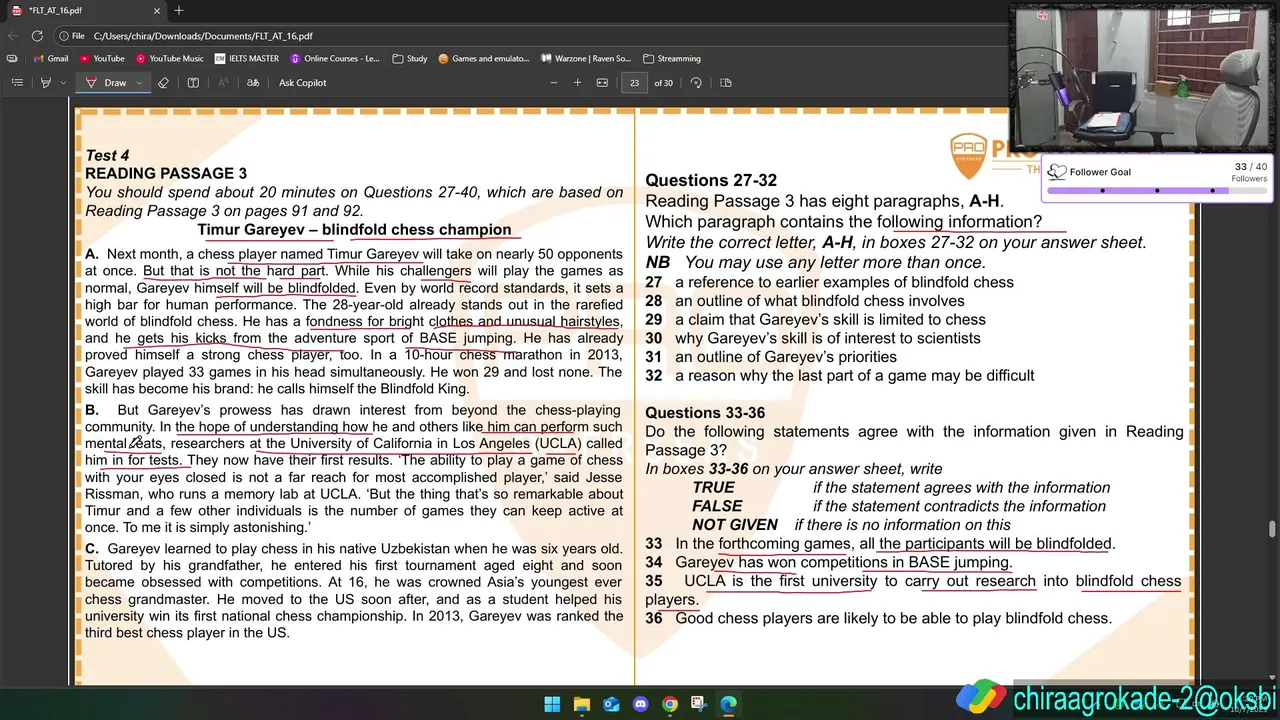Open the IELTS MASTER bookmark

pyautogui.click(x=247, y=58)
